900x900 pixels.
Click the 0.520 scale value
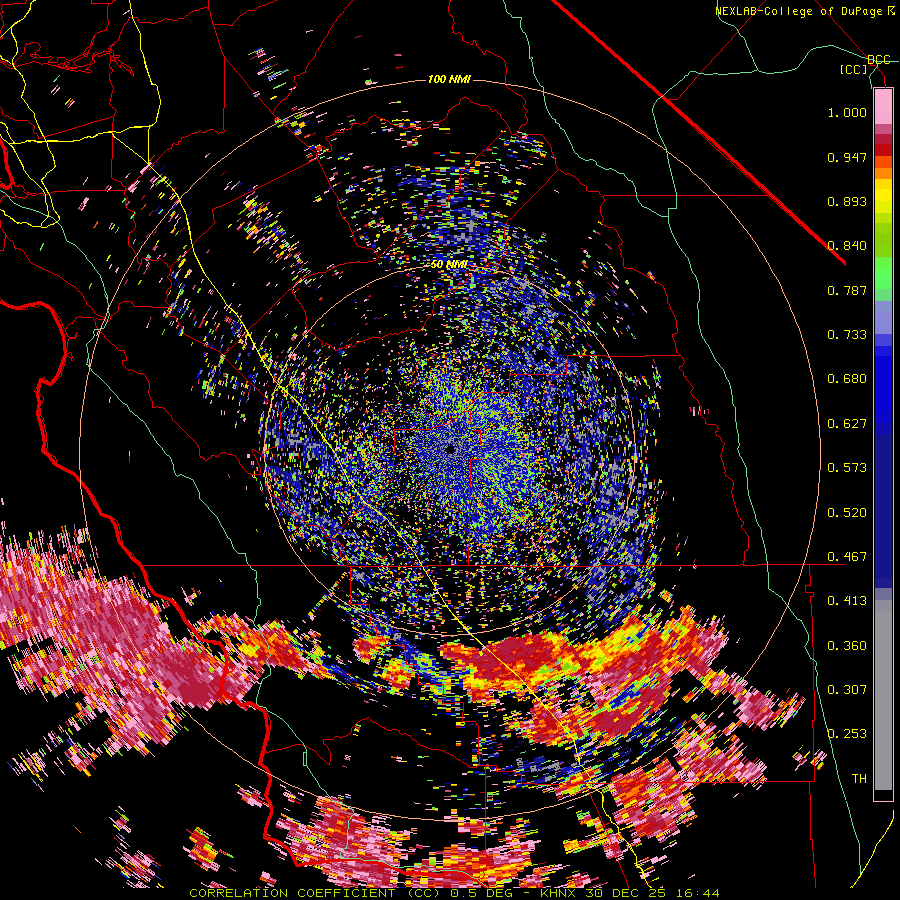(x=847, y=513)
